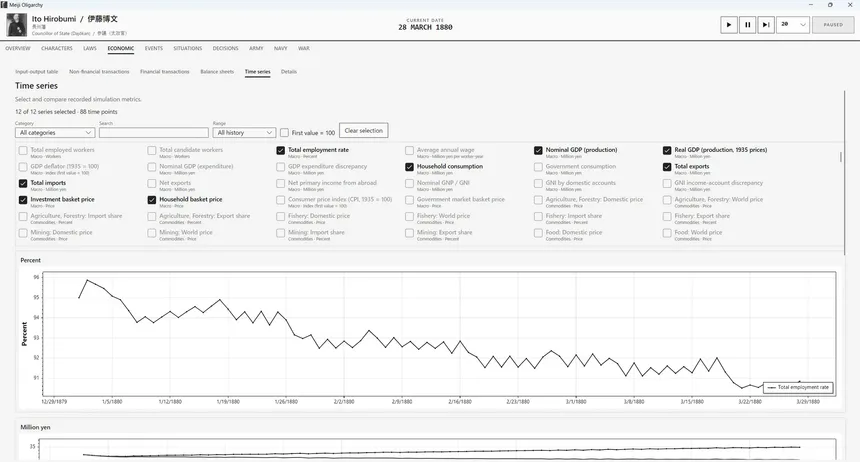Check Net primary income from abroad
This screenshot has height=462, width=860.
[x=280, y=183]
